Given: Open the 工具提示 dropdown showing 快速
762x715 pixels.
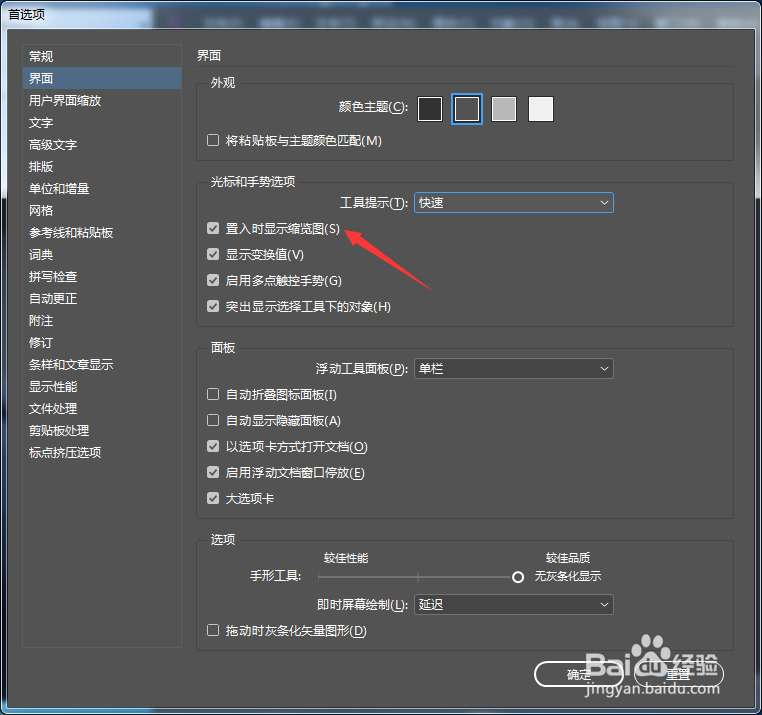Looking at the screenshot, I should pos(514,203).
